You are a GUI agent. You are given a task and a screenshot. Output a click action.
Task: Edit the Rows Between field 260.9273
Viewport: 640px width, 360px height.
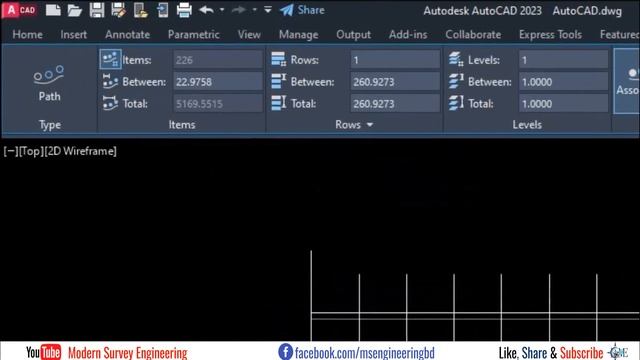click(395, 82)
